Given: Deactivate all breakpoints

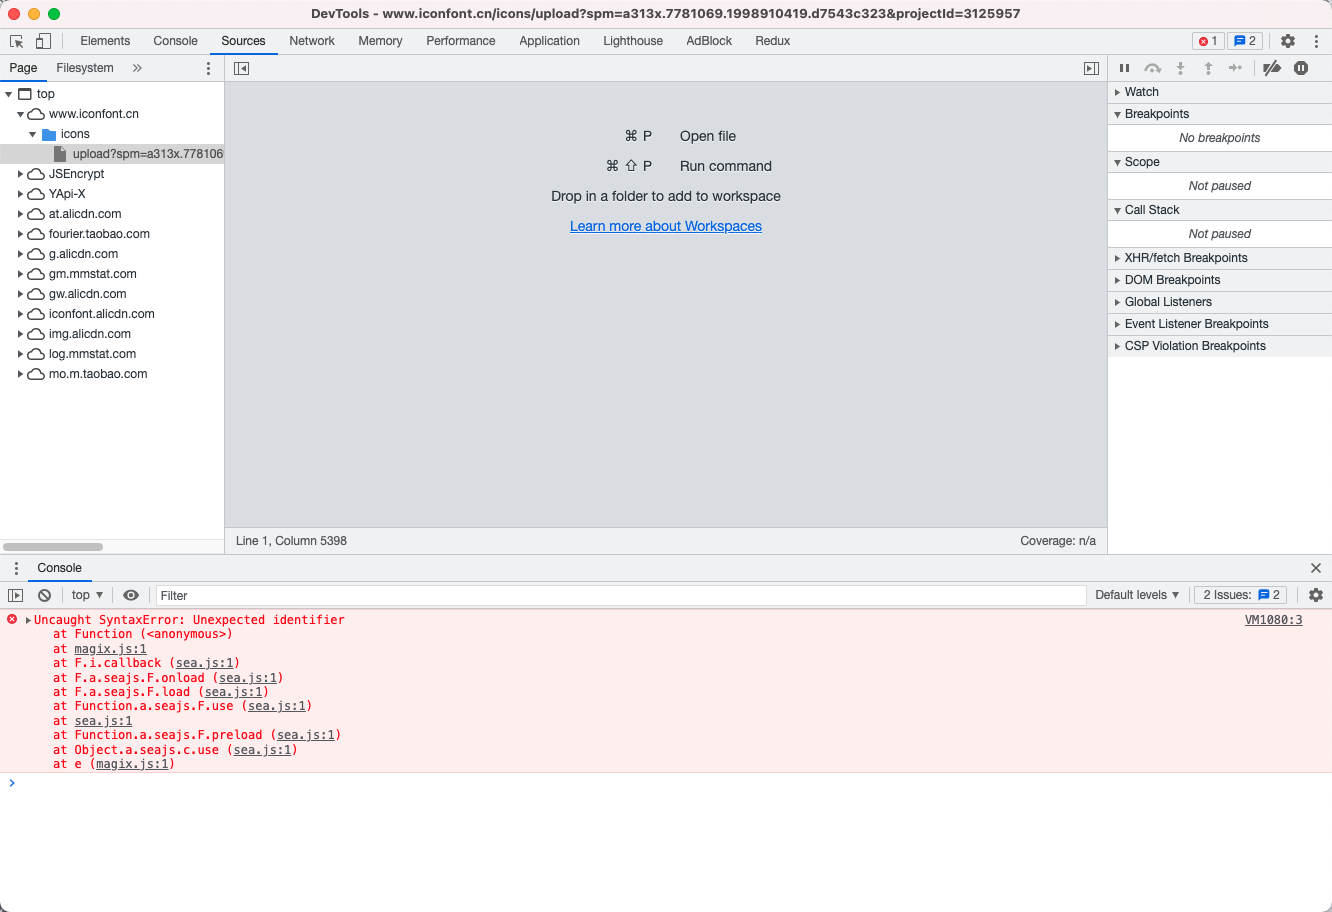Looking at the screenshot, I should point(1271,68).
